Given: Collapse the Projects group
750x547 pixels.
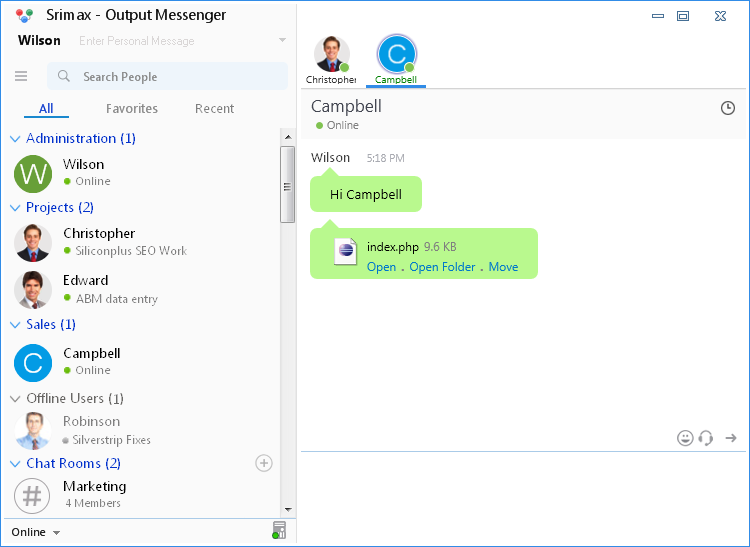Looking at the screenshot, I should point(15,208).
